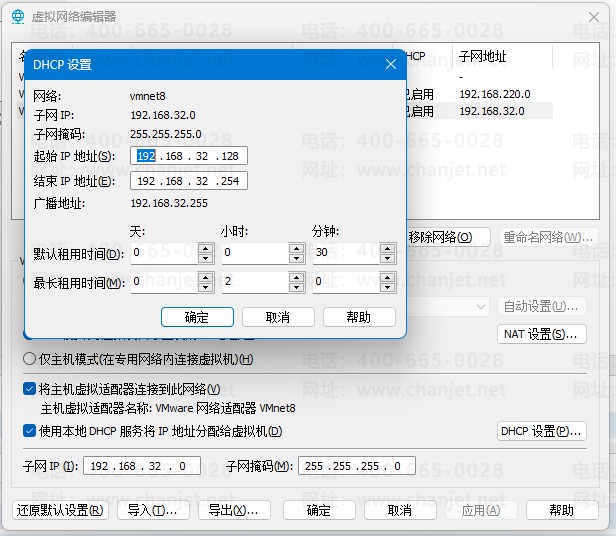The image size is (616, 536).
Task: Click the 结束 IP 地址 input field
Action: point(189,181)
